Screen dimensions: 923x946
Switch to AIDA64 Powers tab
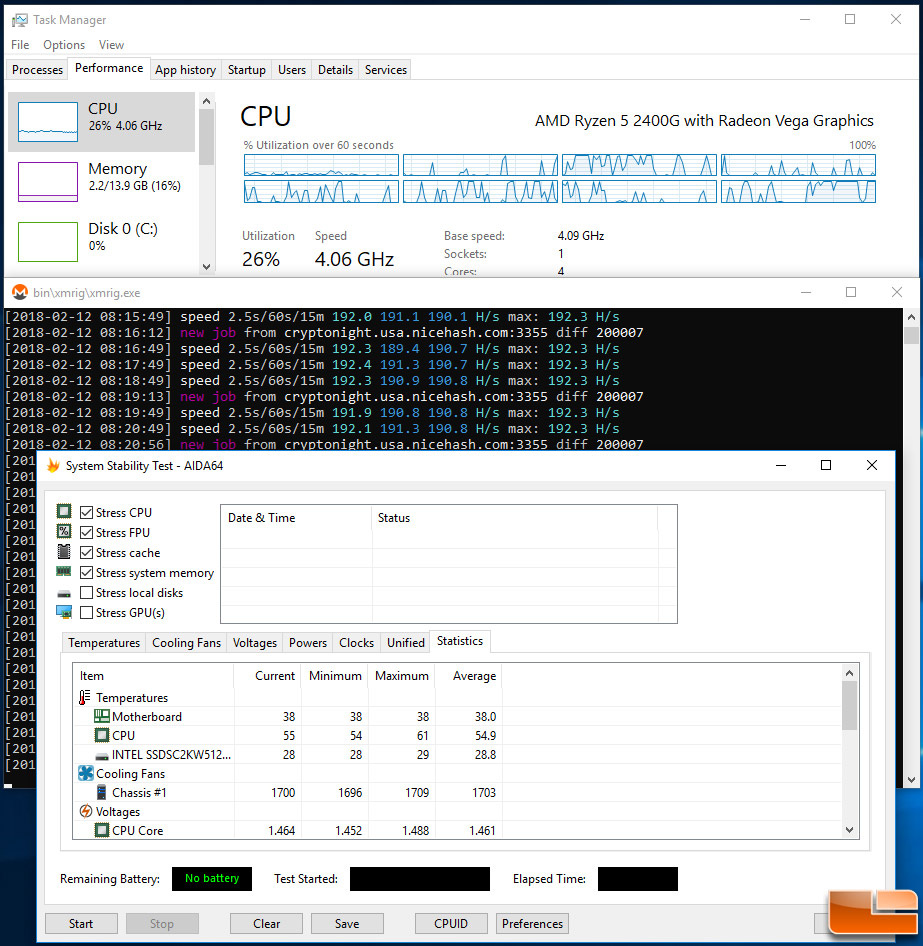click(x=308, y=643)
